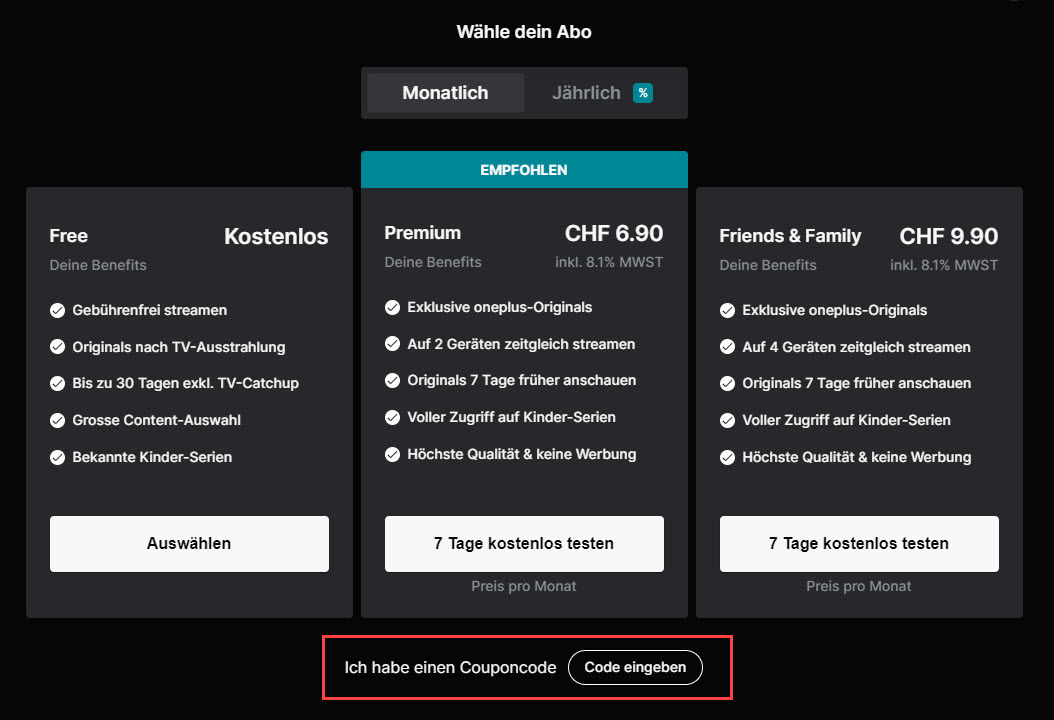Open coupon entry via Code eingeben
The width and height of the screenshot is (1054, 720).
point(635,668)
